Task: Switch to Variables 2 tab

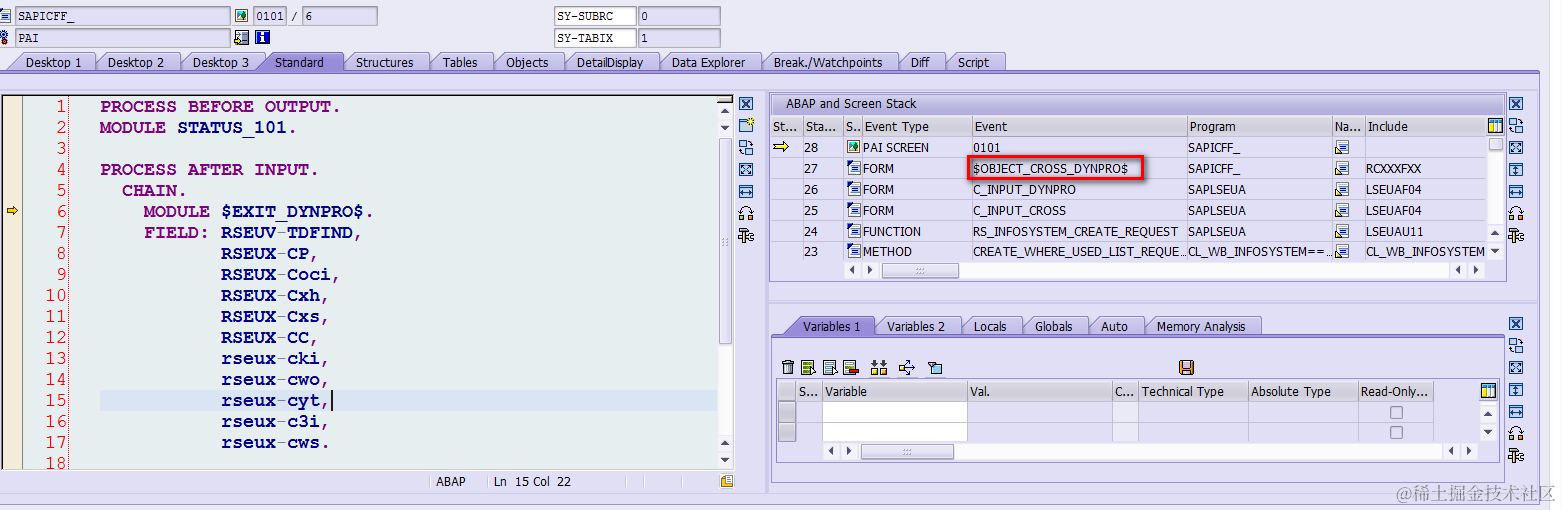Action: (x=916, y=326)
